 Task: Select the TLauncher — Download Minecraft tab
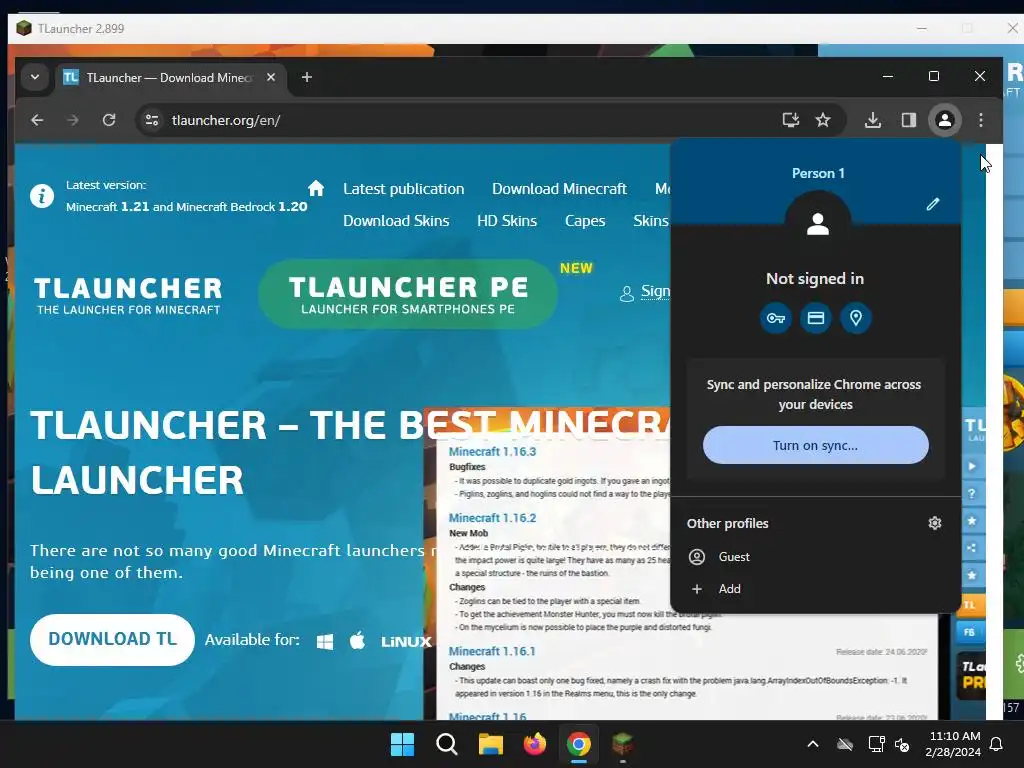pyautogui.click(x=170, y=78)
